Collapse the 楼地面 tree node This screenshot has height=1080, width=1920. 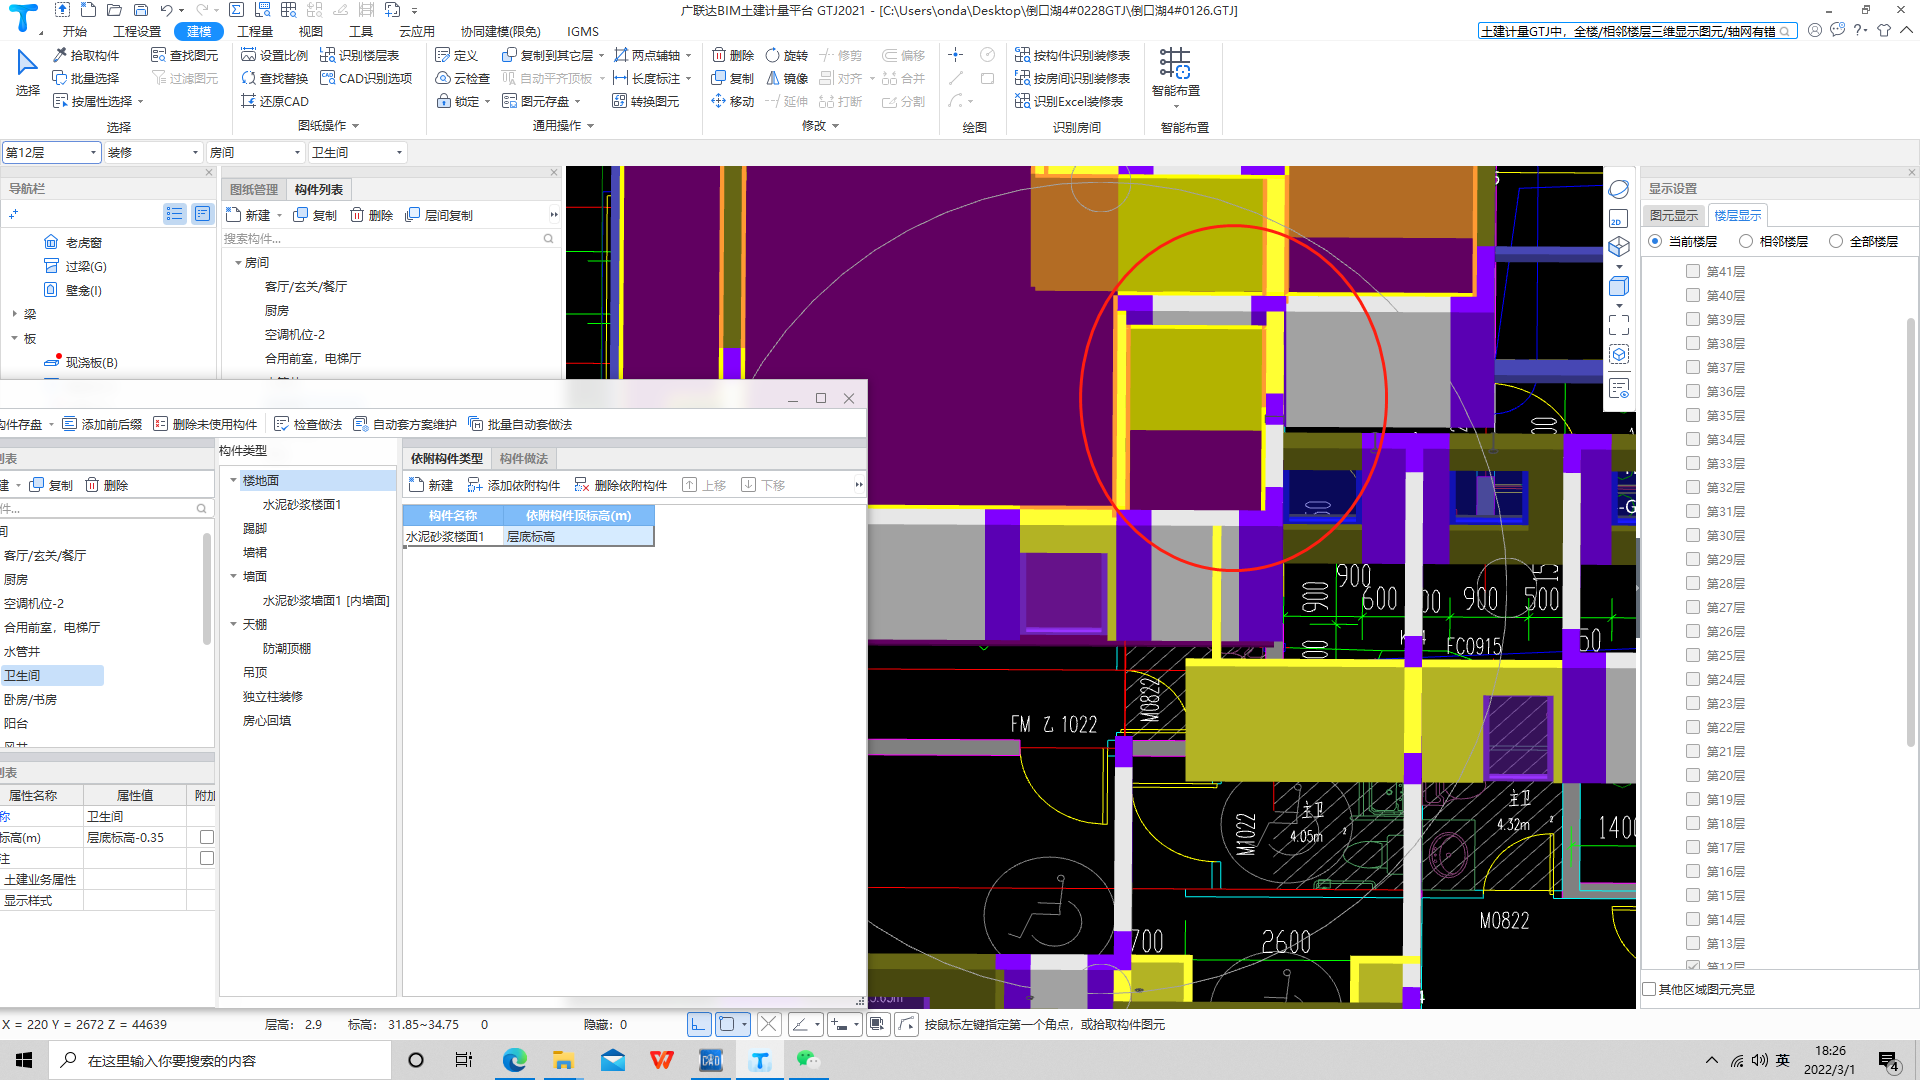234,481
